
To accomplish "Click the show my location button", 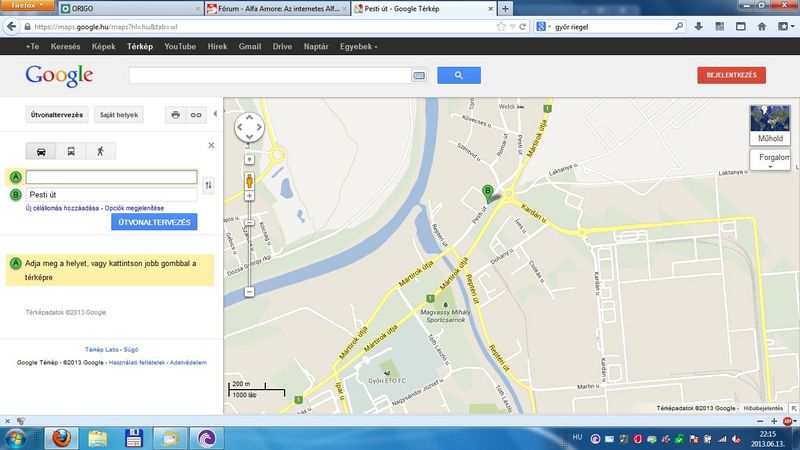I will coord(249,160).
